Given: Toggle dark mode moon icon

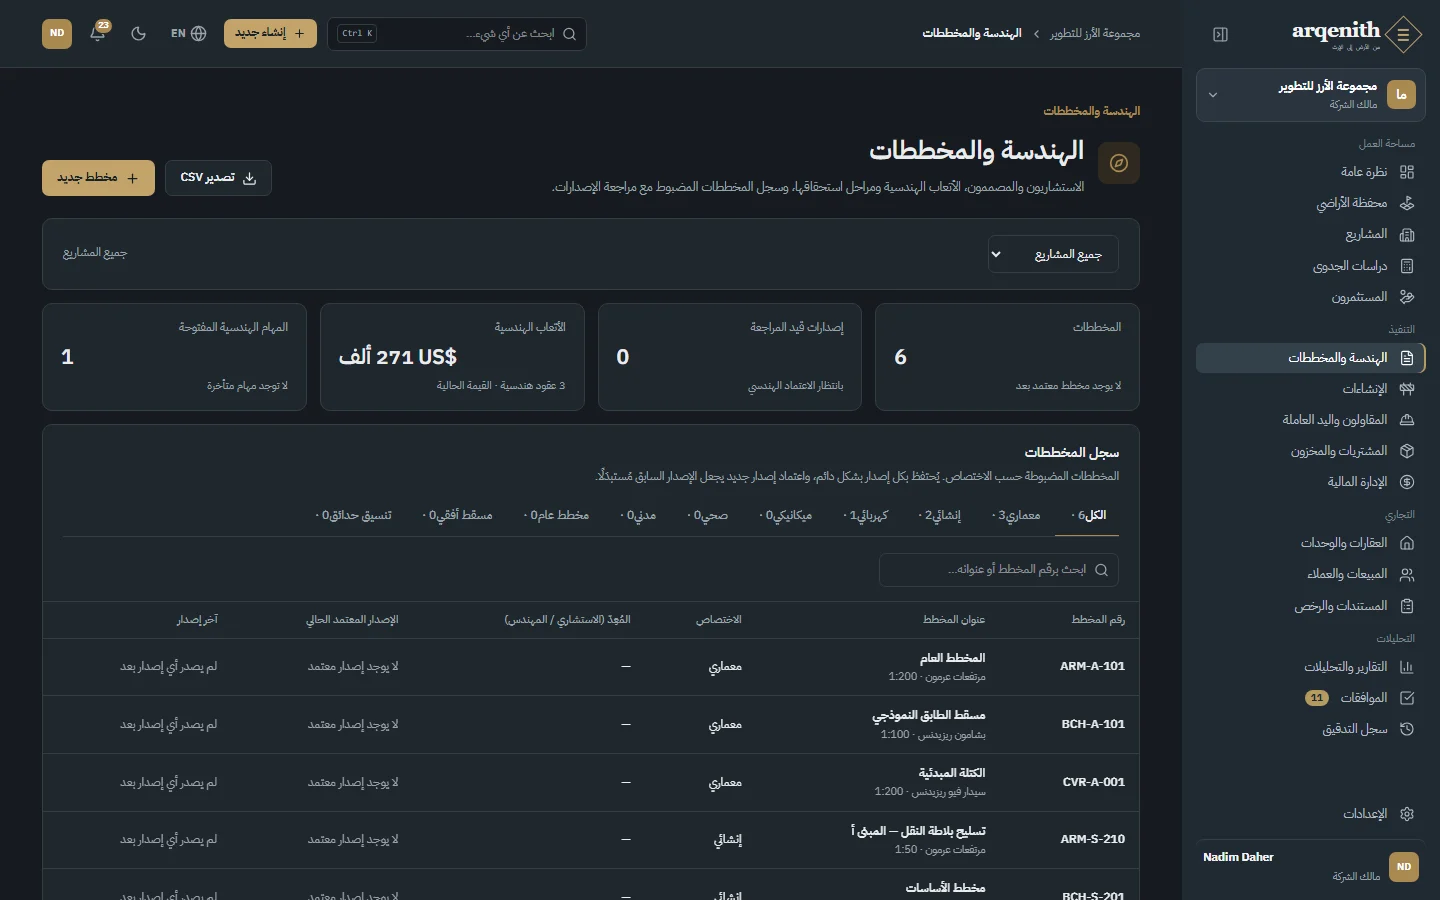Looking at the screenshot, I should point(139,33).
